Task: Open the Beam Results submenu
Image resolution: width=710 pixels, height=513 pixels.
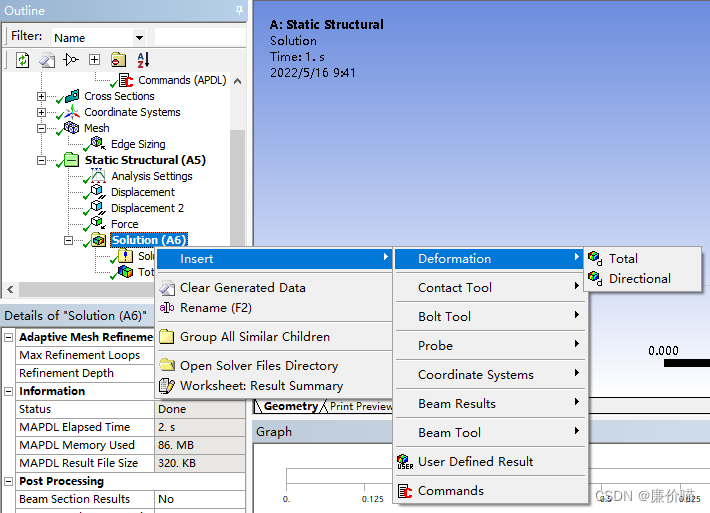Action: tap(491, 404)
